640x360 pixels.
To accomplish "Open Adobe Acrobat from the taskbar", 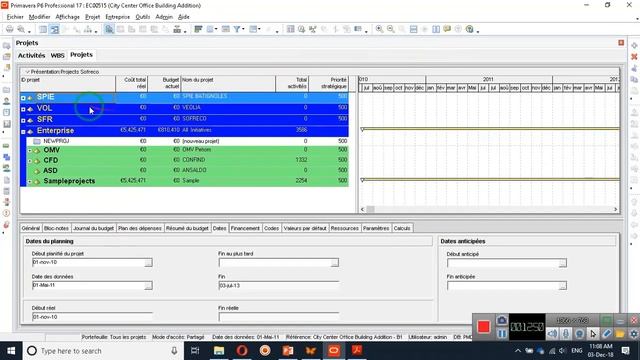I will (357, 351).
